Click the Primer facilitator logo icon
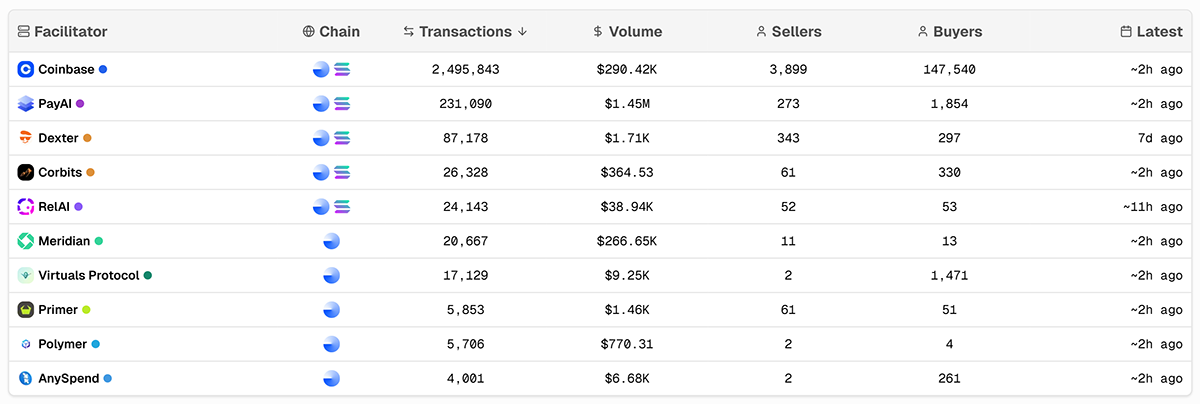The width and height of the screenshot is (1200, 404). tap(26, 310)
